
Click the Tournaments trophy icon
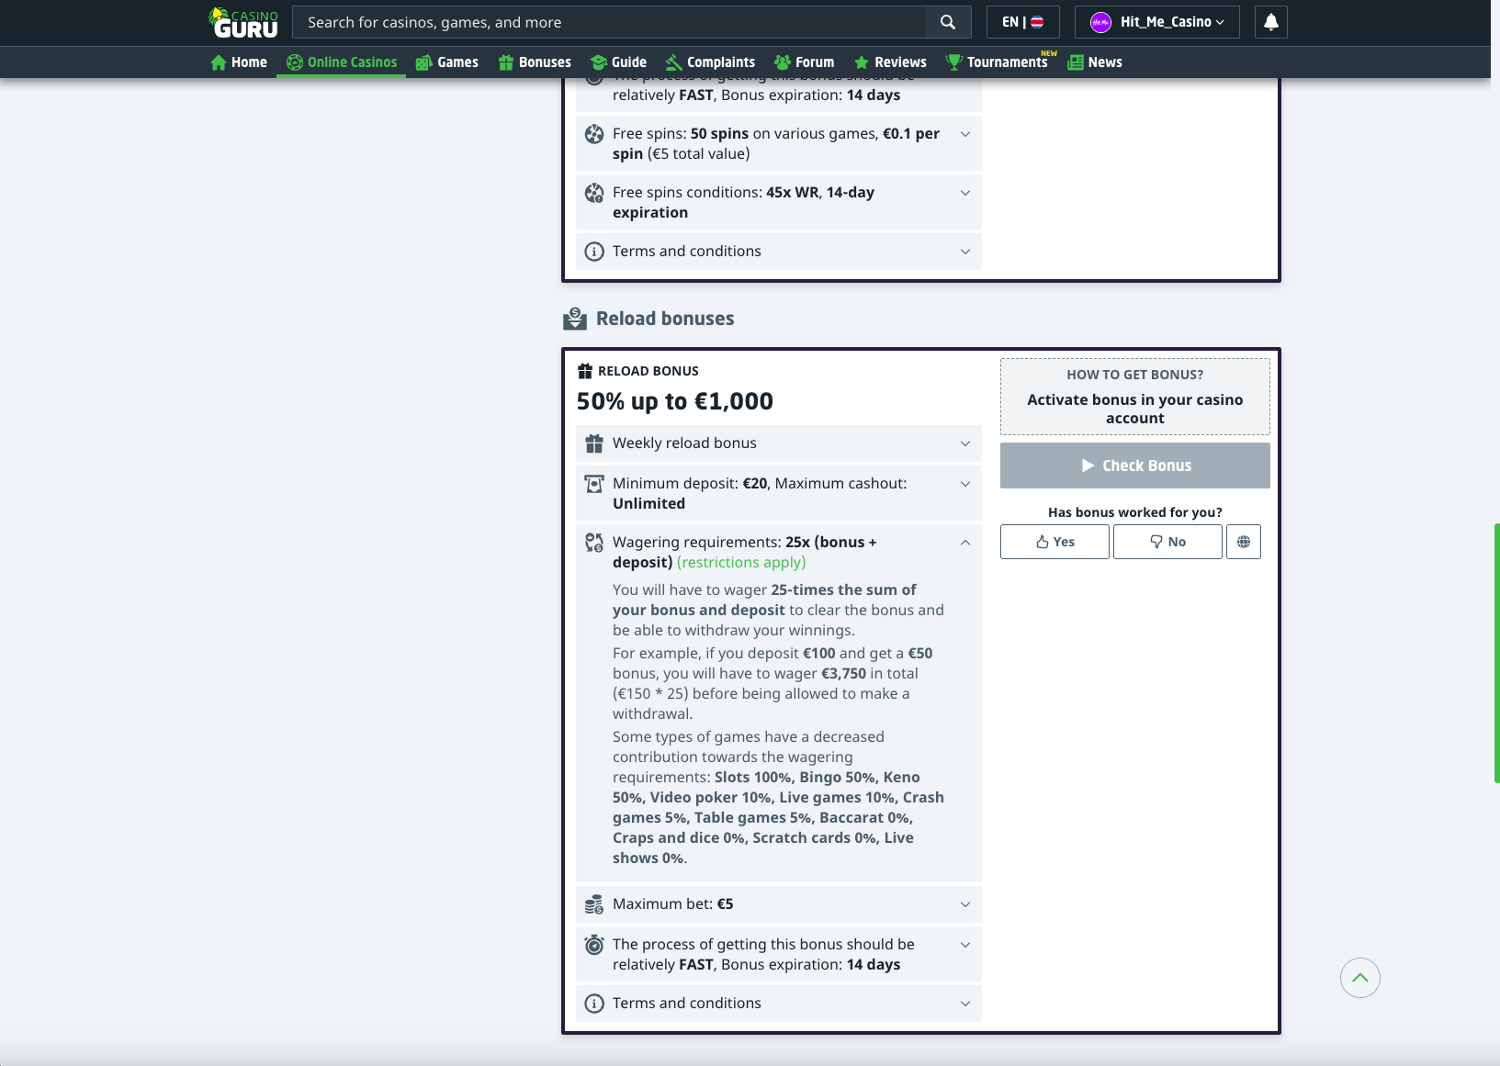pyautogui.click(x=954, y=62)
